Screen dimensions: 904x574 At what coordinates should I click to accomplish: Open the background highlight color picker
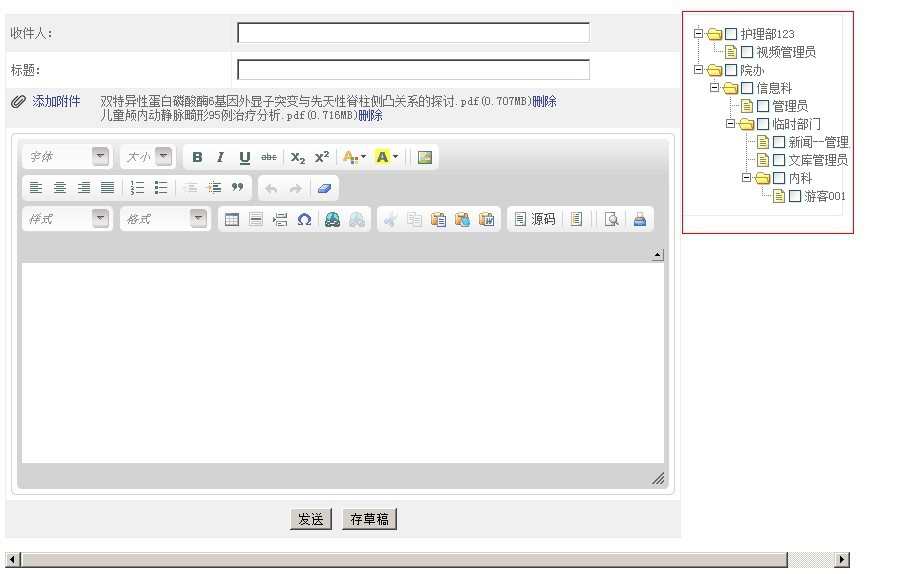click(386, 157)
